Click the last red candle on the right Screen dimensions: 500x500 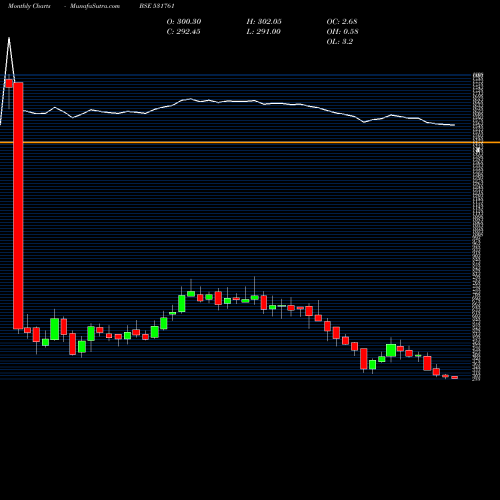point(455,377)
